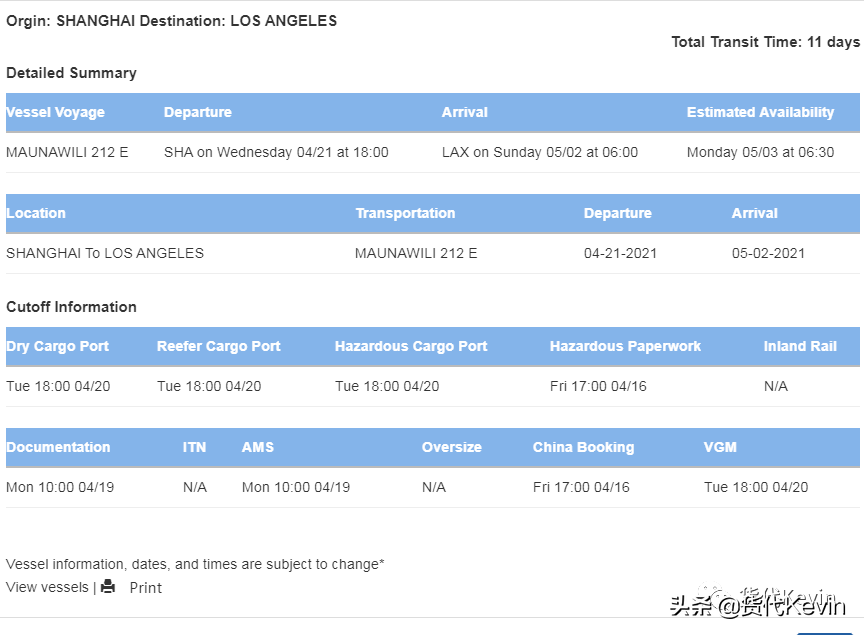Click the Total Transit Time text
This screenshot has width=864, height=635.
pyautogui.click(x=765, y=42)
